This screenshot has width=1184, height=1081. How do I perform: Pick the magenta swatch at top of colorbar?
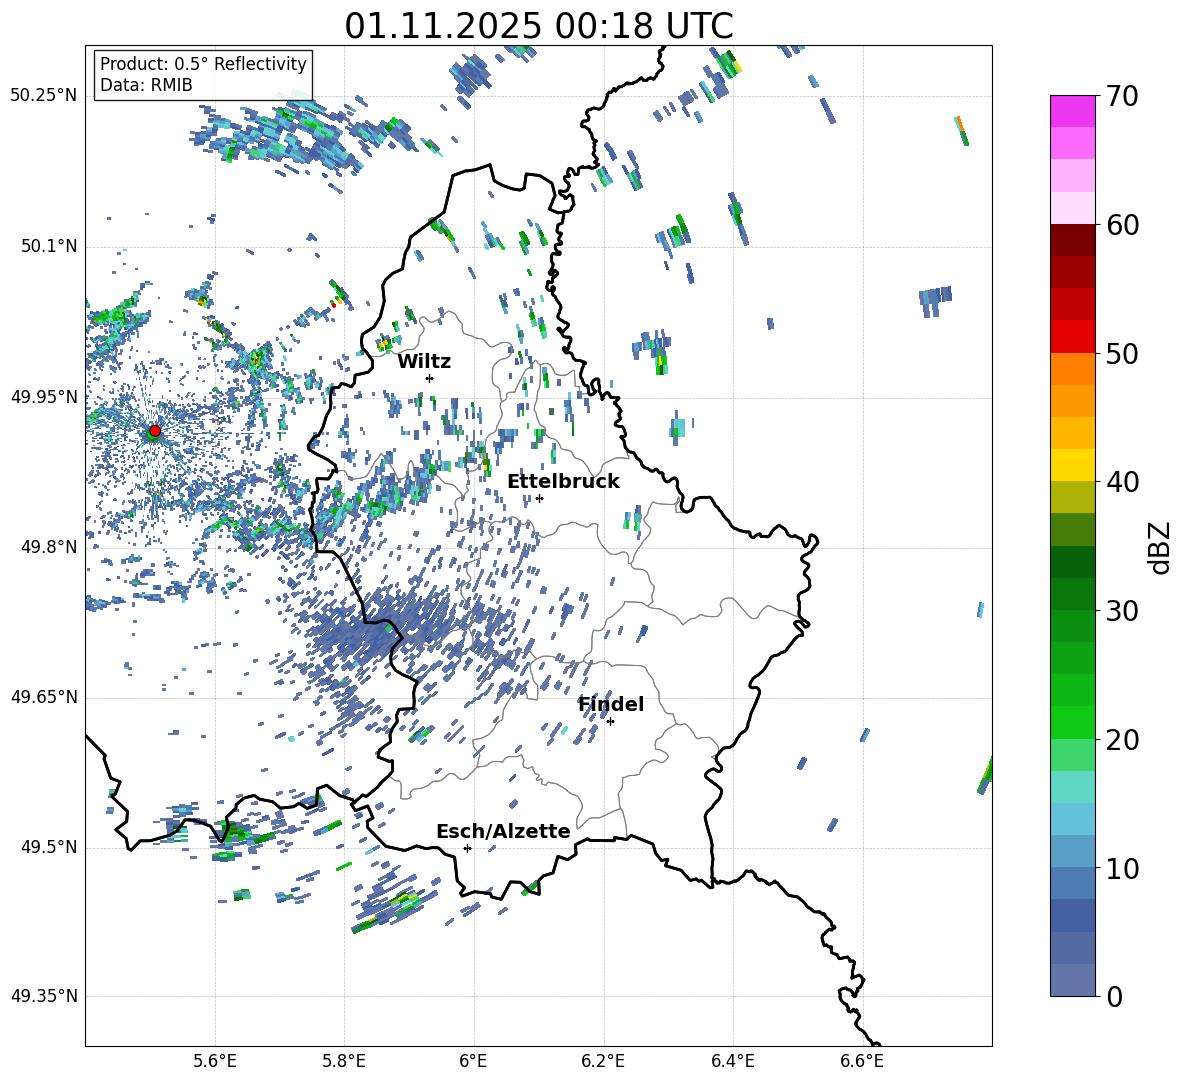pyautogui.click(x=1073, y=111)
